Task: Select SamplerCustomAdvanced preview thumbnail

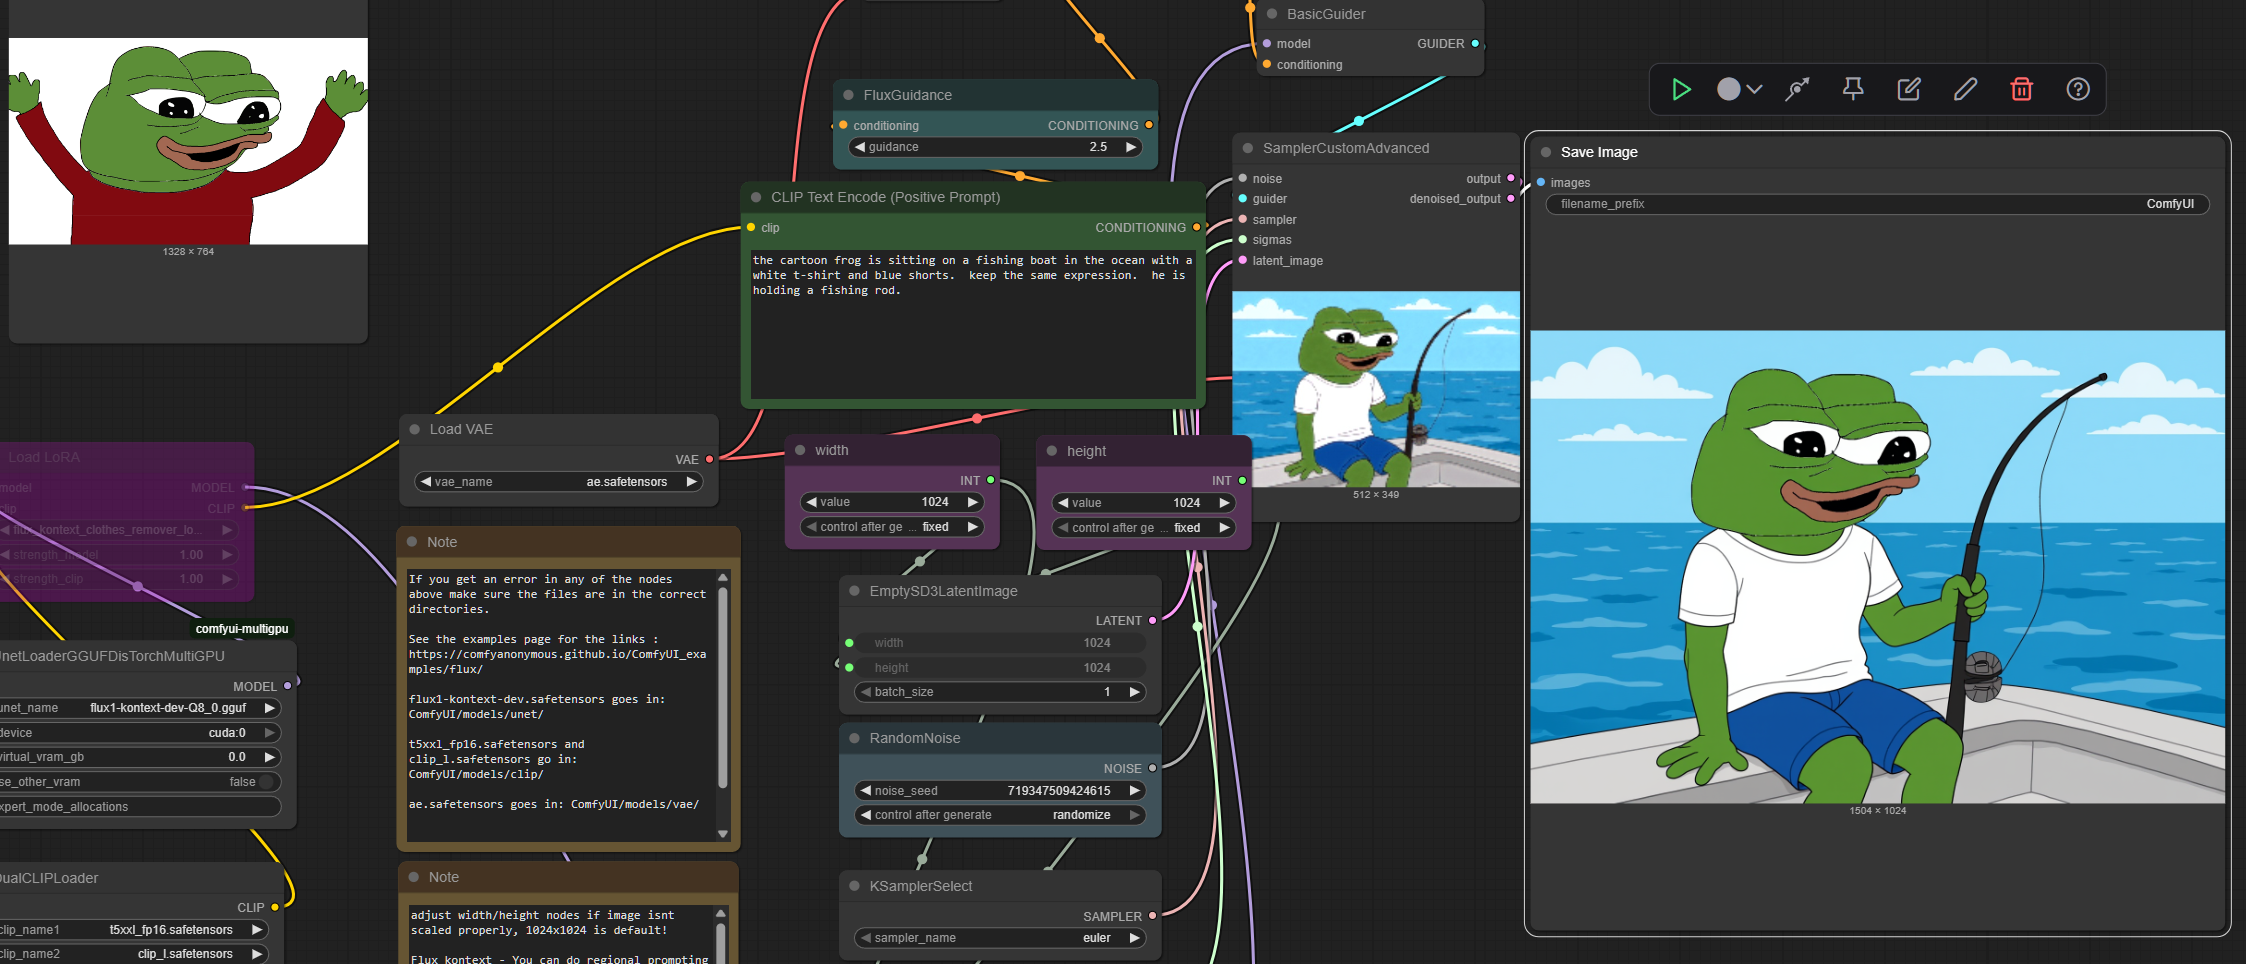Action: click(x=1376, y=389)
